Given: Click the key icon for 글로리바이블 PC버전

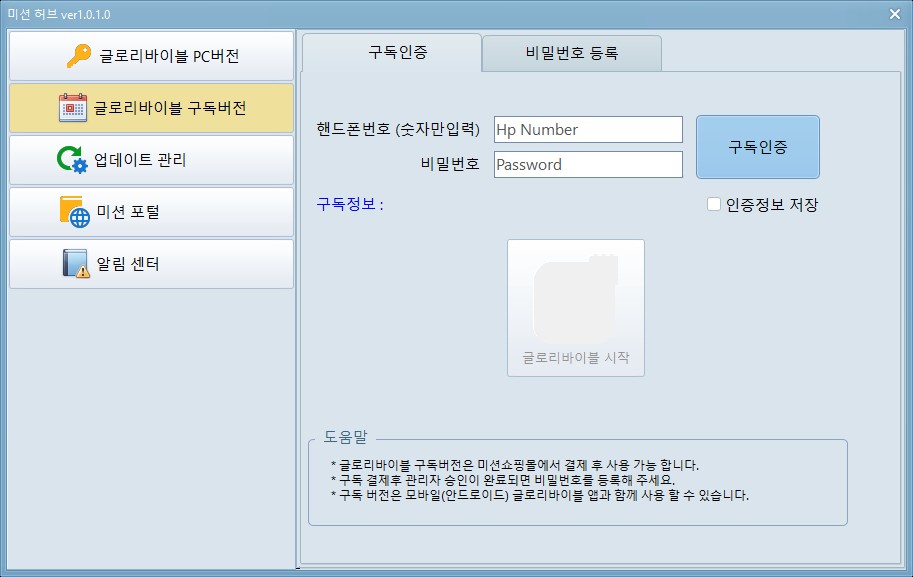Looking at the screenshot, I should click(79, 56).
